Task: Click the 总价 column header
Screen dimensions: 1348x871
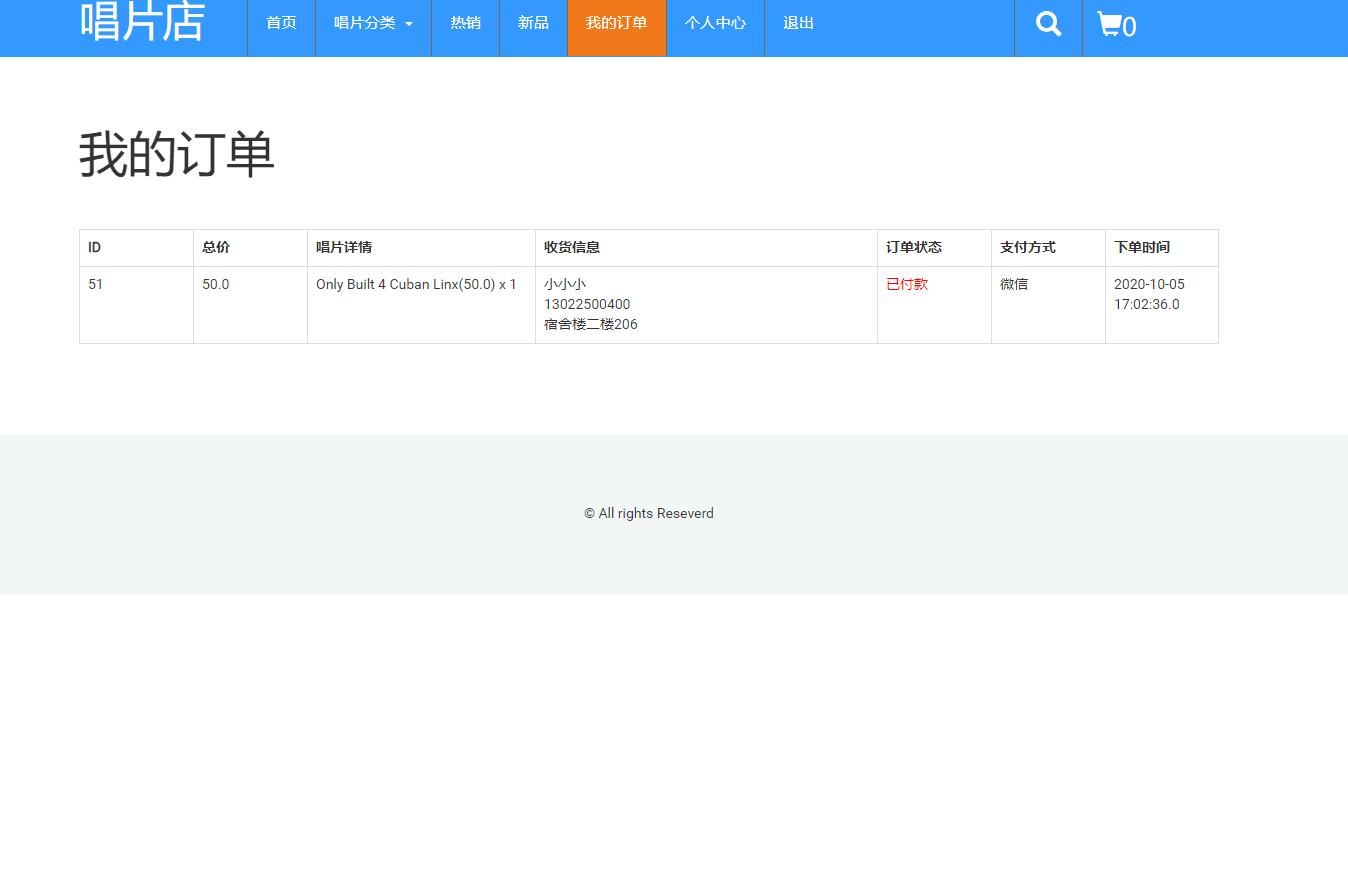Action: pos(215,247)
